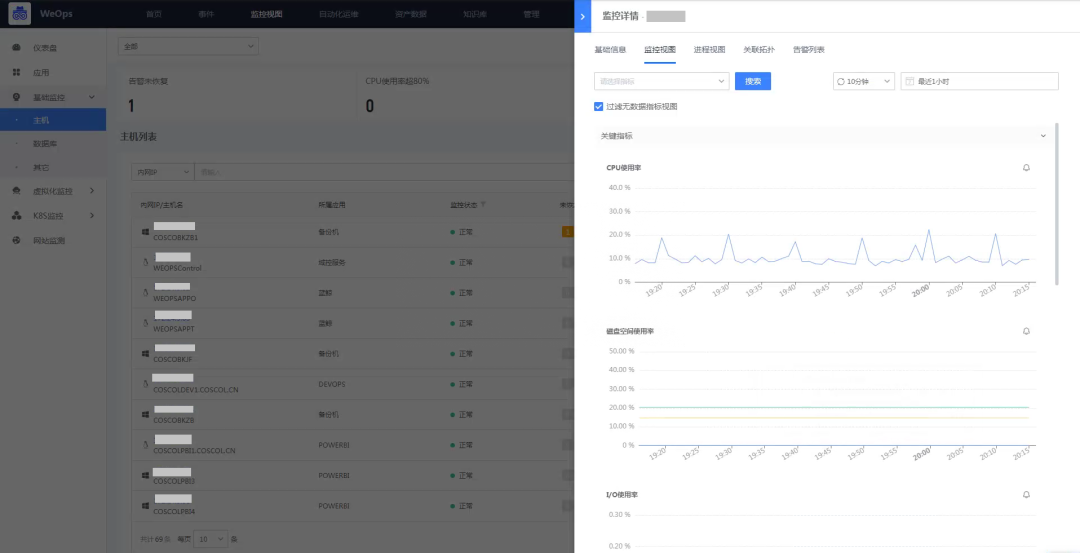
Task: Click the Windows icon in the COSCOLPBI3 row
Action: (x=146, y=475)
